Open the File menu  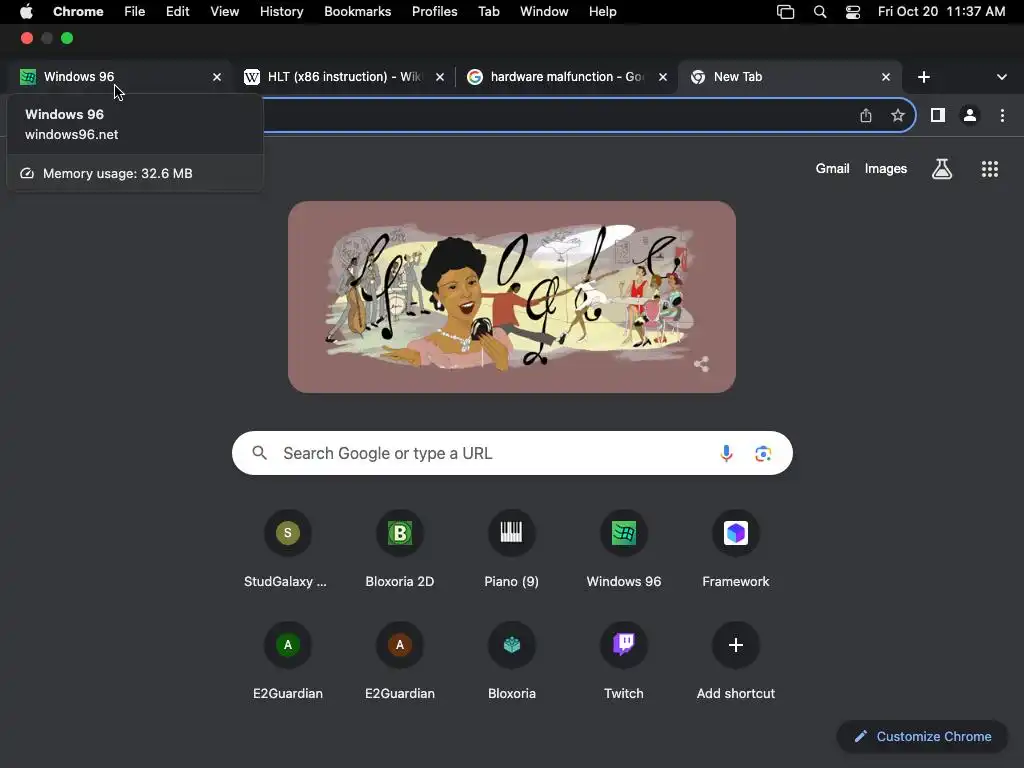tap(135, 12)
